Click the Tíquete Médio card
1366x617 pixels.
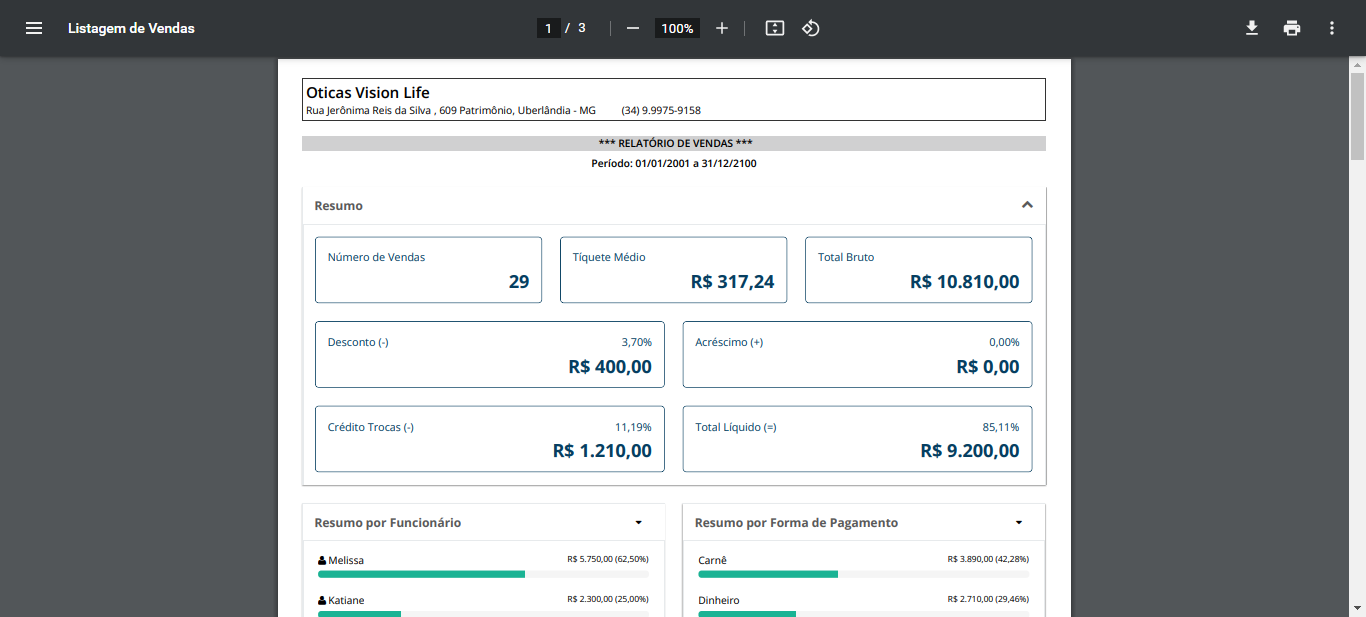[673, 270]
